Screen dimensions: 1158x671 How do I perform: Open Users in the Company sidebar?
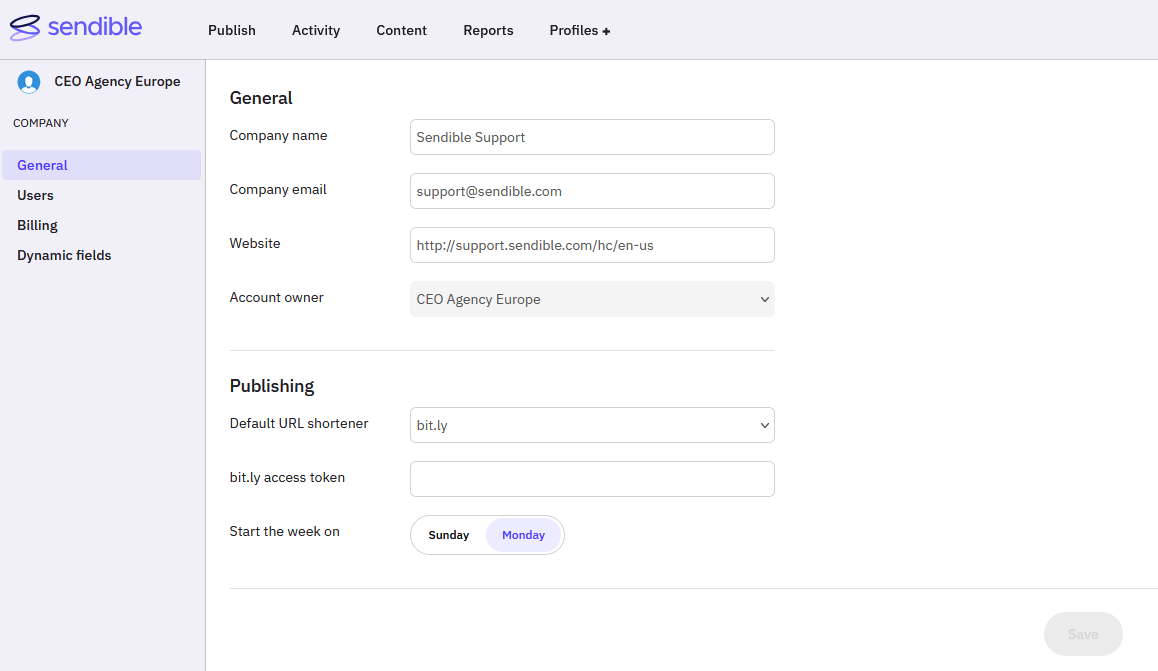point(35,196)
